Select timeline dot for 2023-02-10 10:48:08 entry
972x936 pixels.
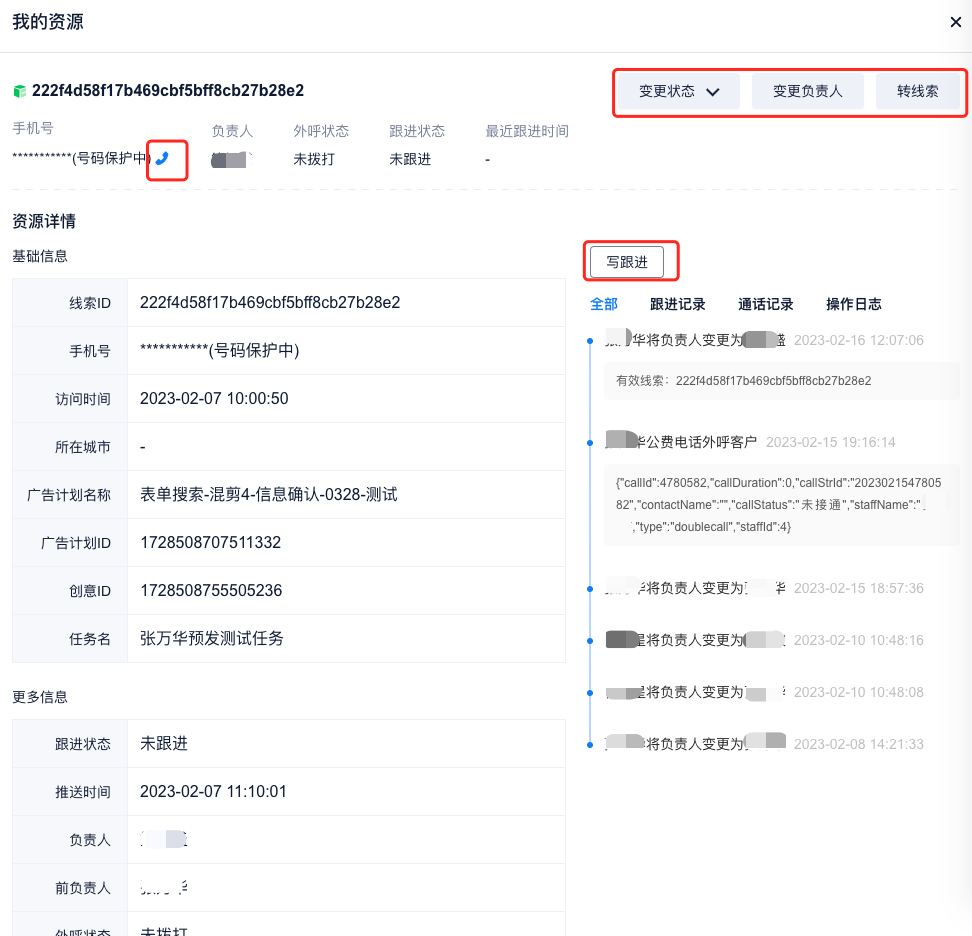(591, 692)
